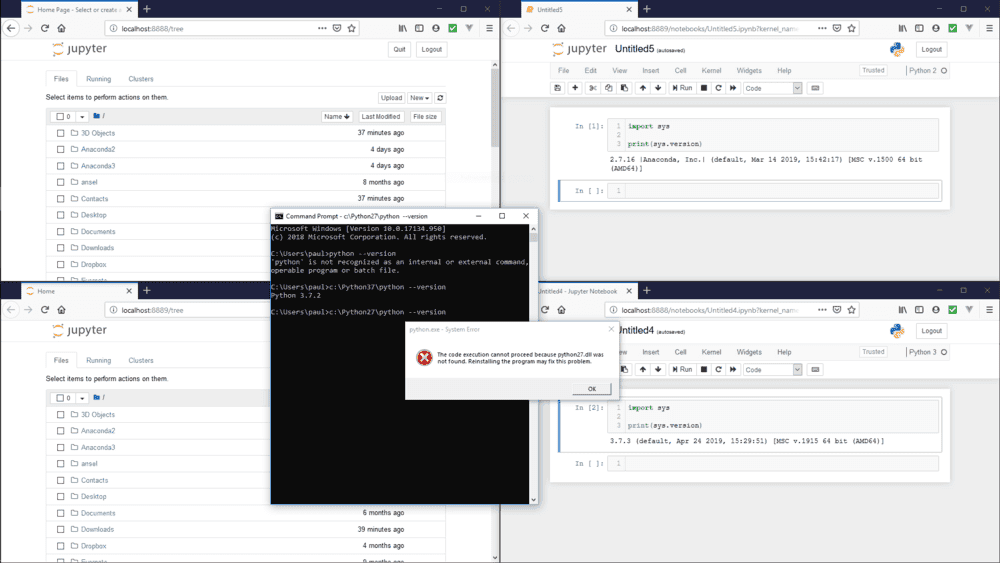Open cell type selector in Untitled4 notebook
This screenshot has width=1000, height=563.
point(772,369)
